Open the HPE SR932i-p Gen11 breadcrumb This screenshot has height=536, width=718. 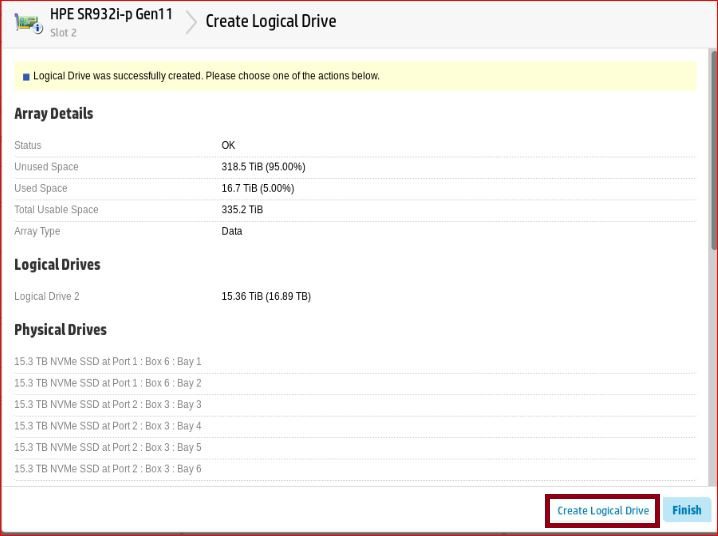[111, 15]
